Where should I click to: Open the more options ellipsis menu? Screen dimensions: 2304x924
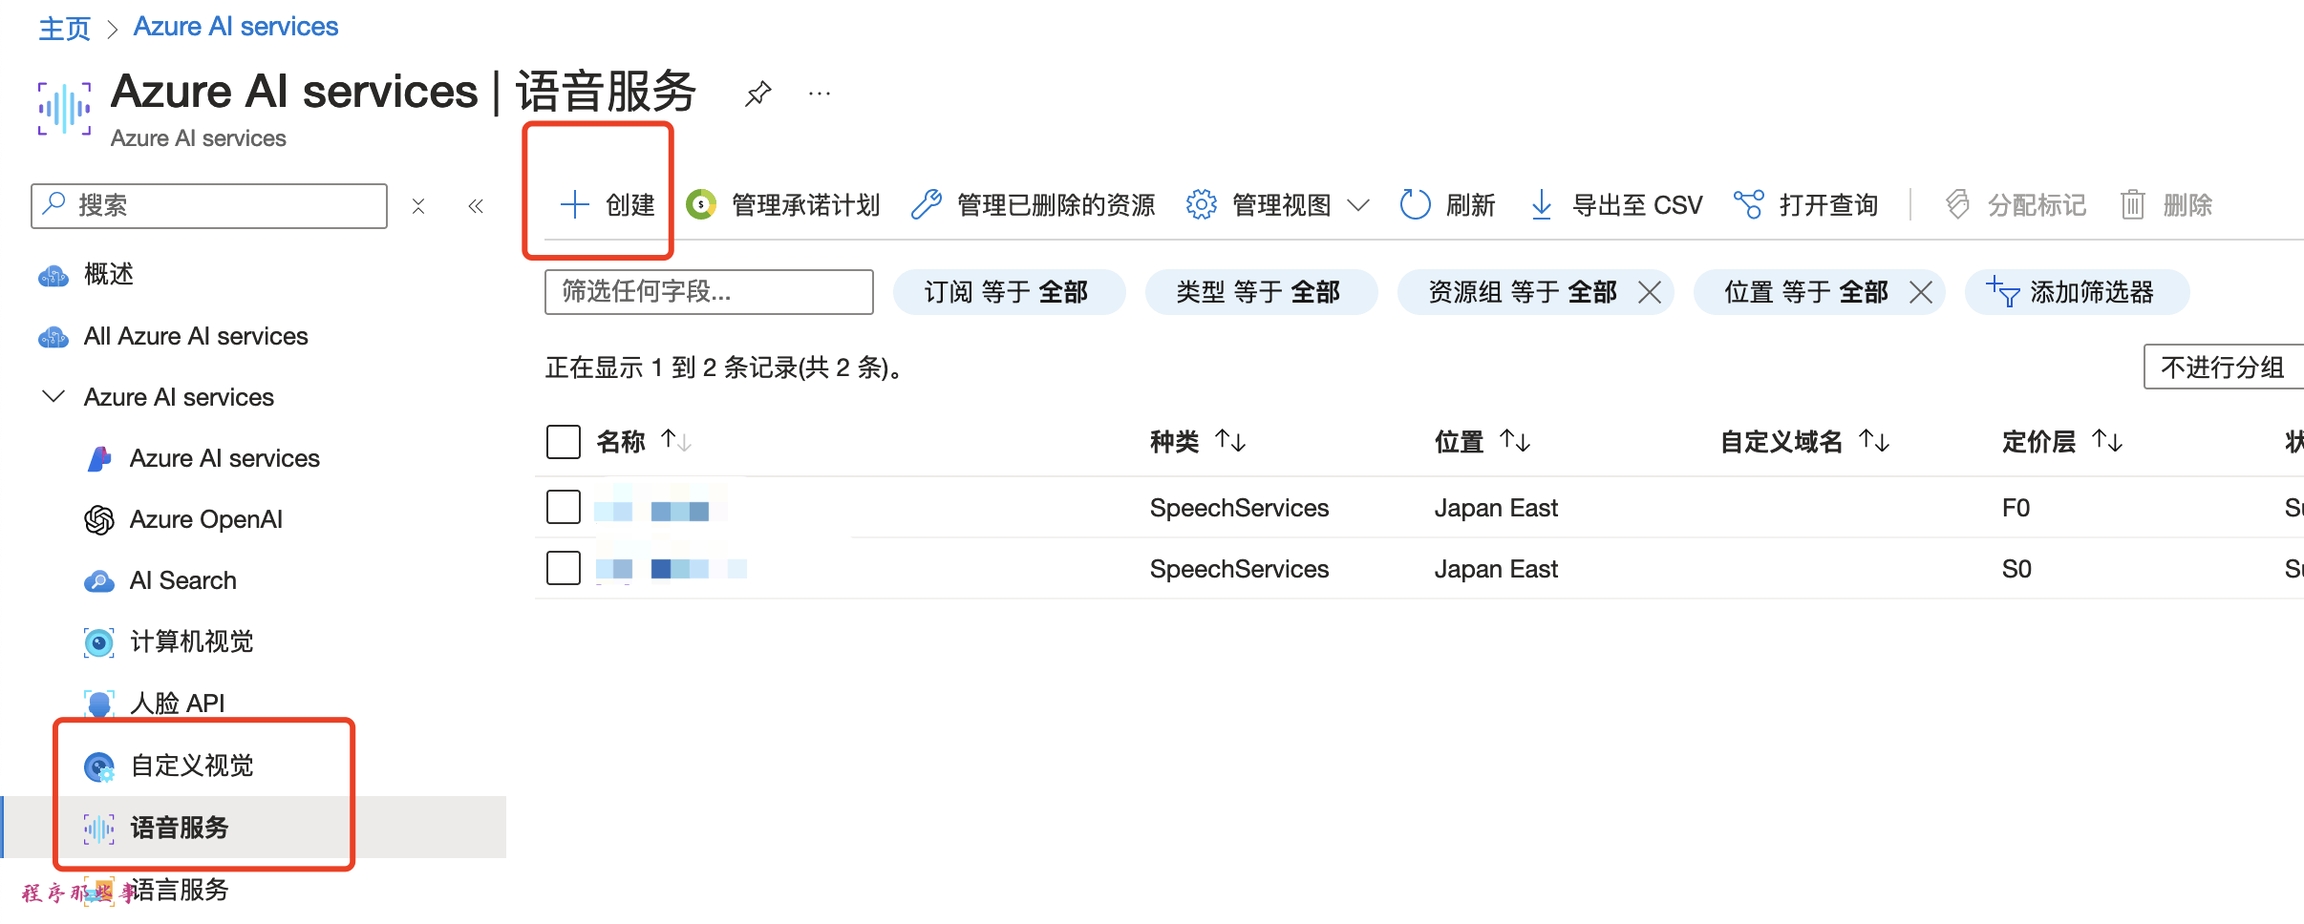click(819, 94)
